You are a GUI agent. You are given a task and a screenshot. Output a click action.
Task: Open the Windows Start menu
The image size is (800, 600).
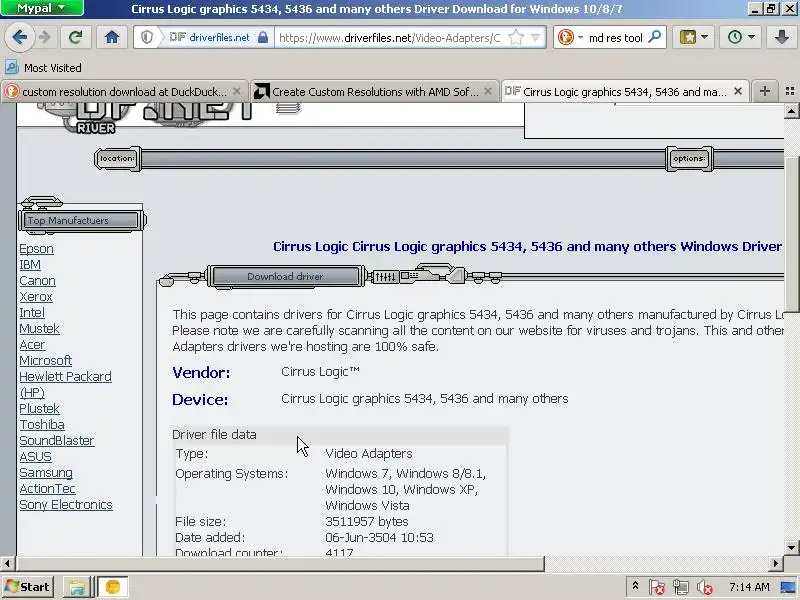[28, 587]
